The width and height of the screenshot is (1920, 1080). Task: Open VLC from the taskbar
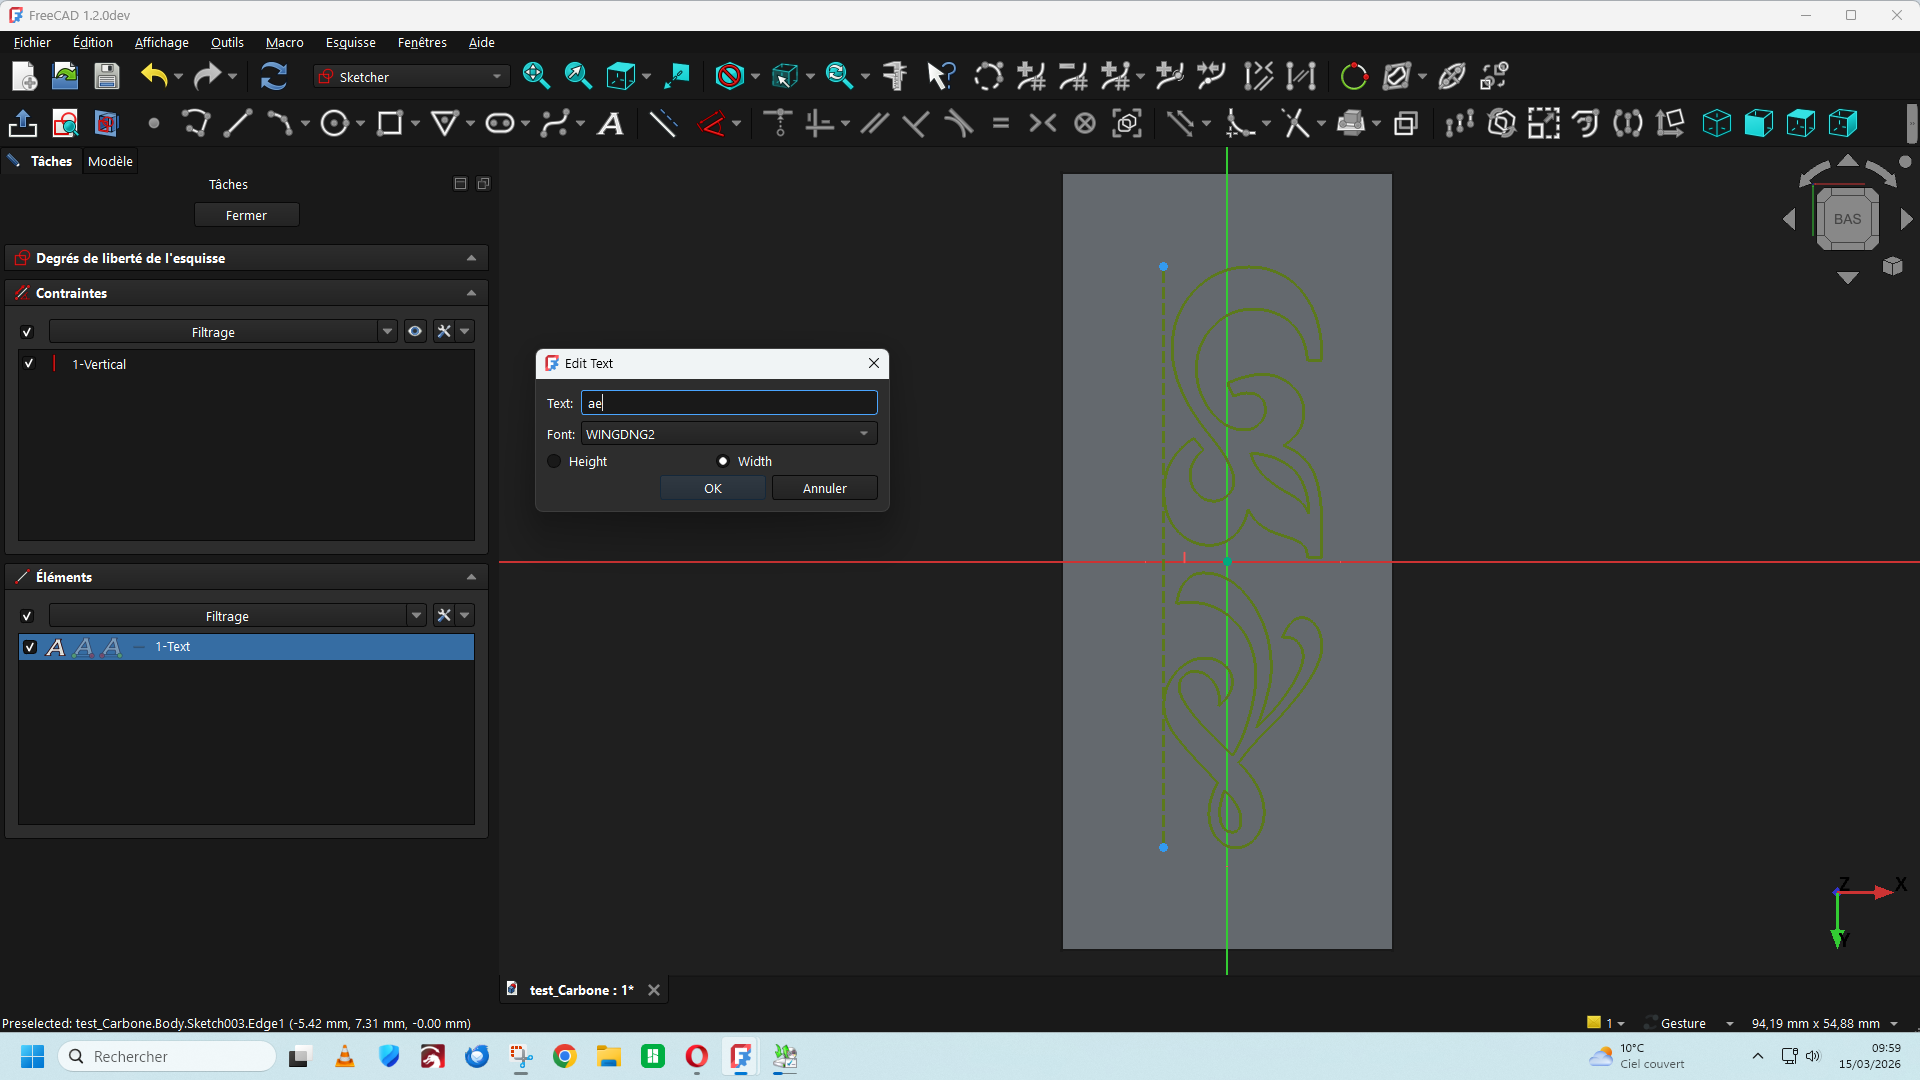(345, 1057)
